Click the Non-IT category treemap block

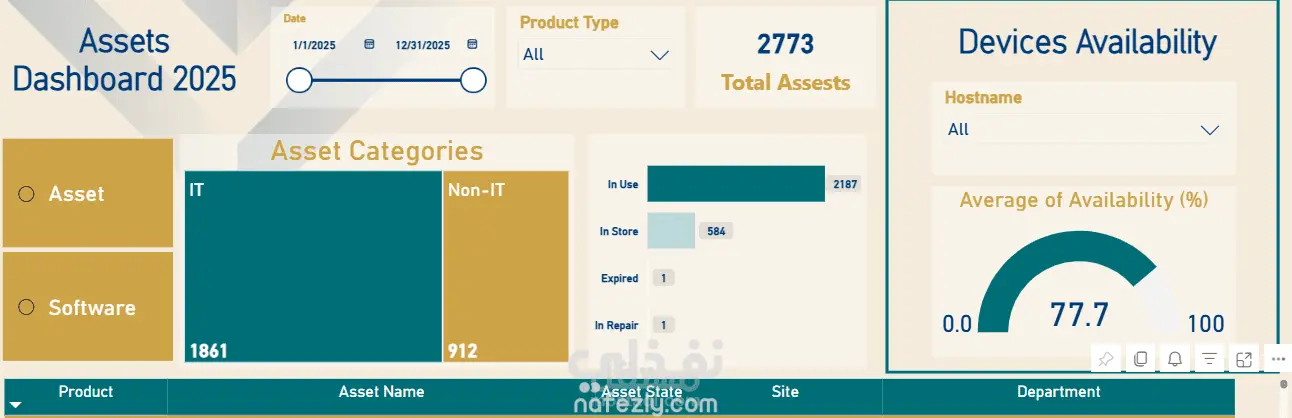(505, 266)
